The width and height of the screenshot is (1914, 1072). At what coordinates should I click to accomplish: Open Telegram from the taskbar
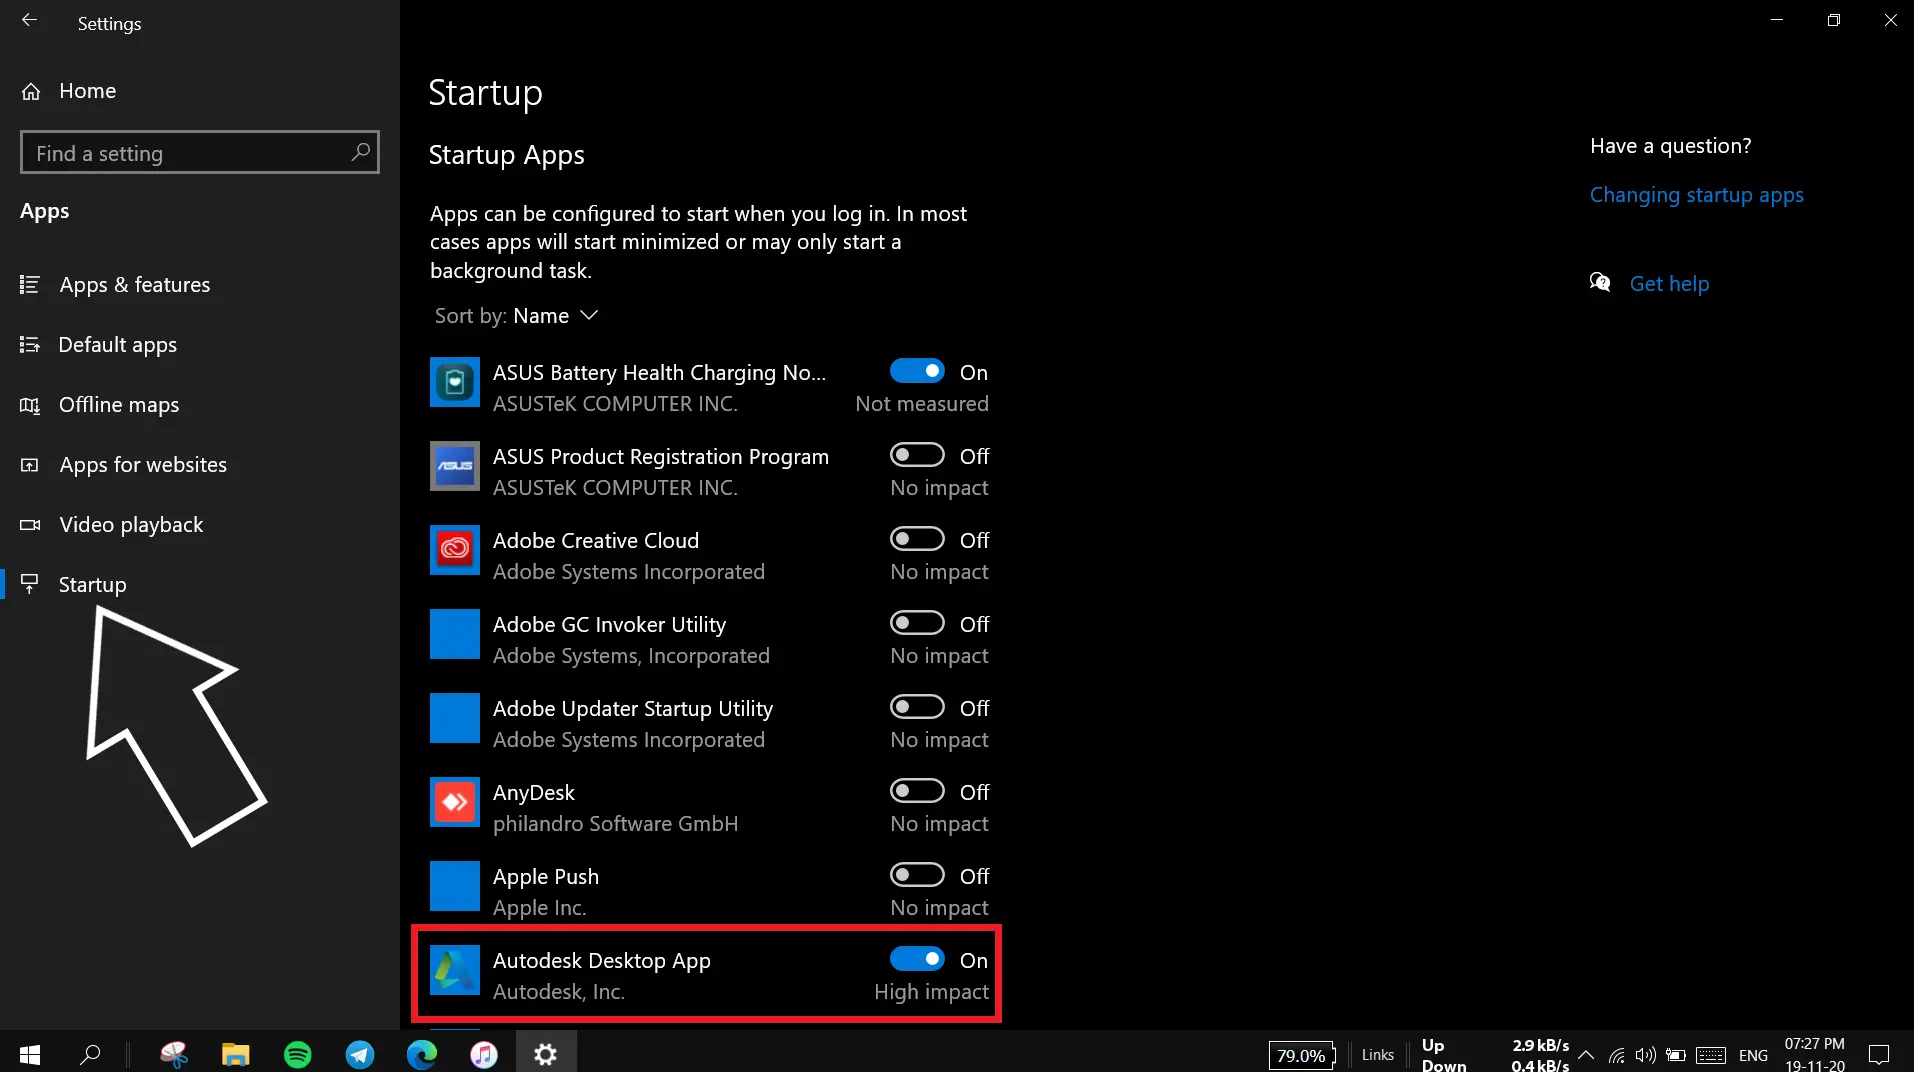tap(360, 1054)
